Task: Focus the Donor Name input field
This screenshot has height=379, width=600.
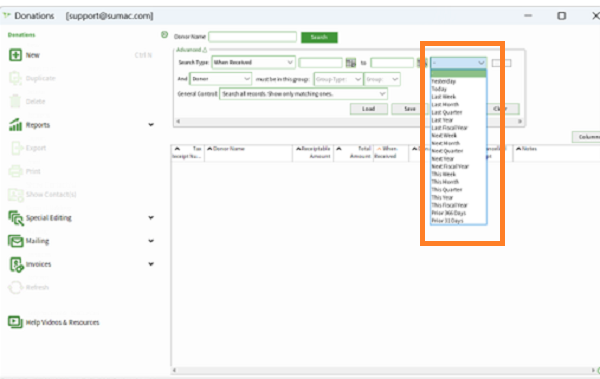Action: pos(253,37)
